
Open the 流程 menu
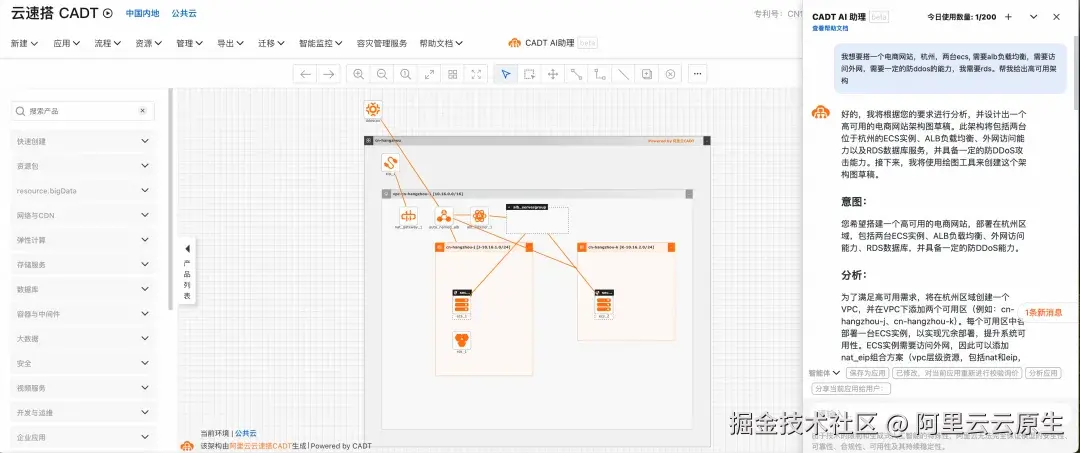pyautogui.click(x=107, y=43)
